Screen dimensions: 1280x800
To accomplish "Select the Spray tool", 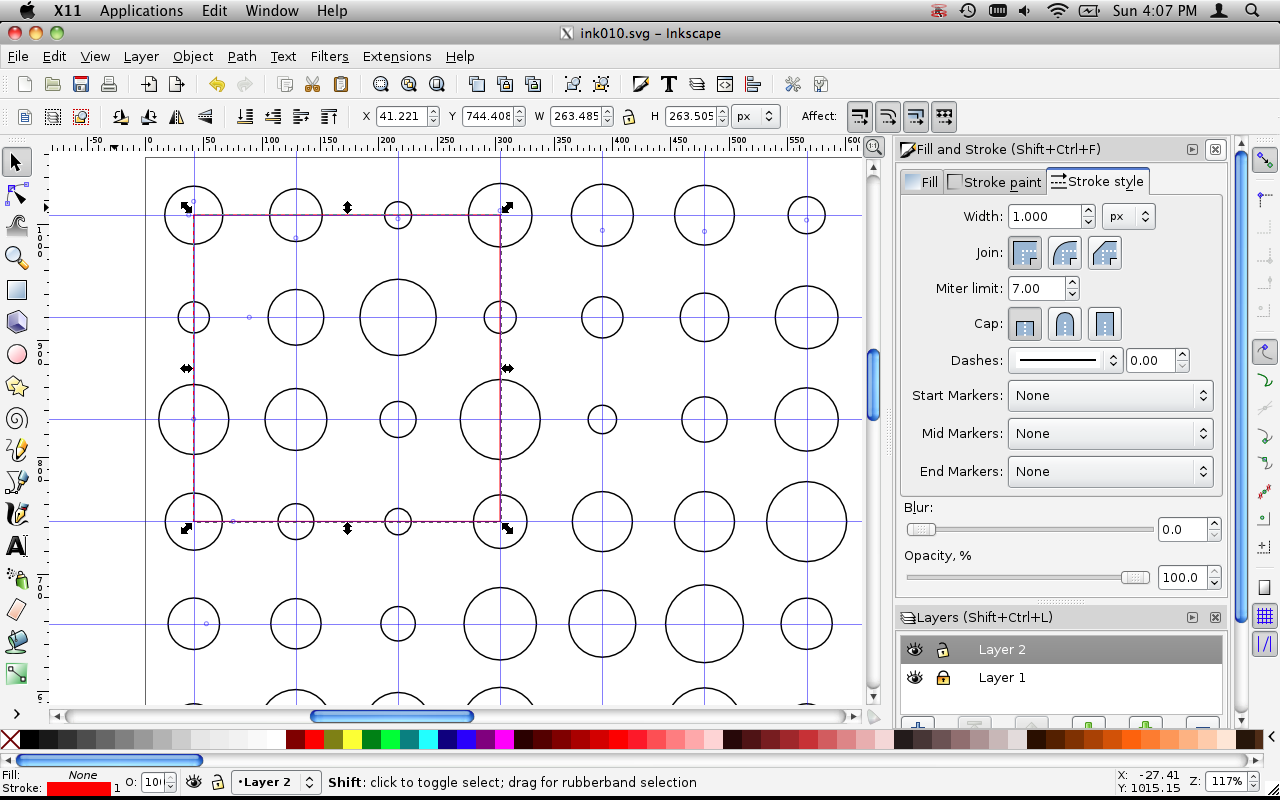I will tap(17, 578).
